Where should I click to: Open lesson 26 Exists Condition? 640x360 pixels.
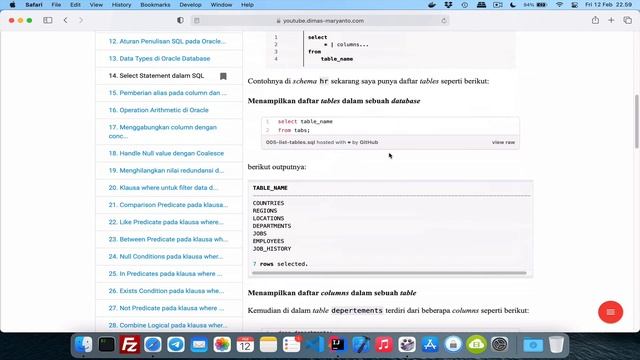(167, 291)
